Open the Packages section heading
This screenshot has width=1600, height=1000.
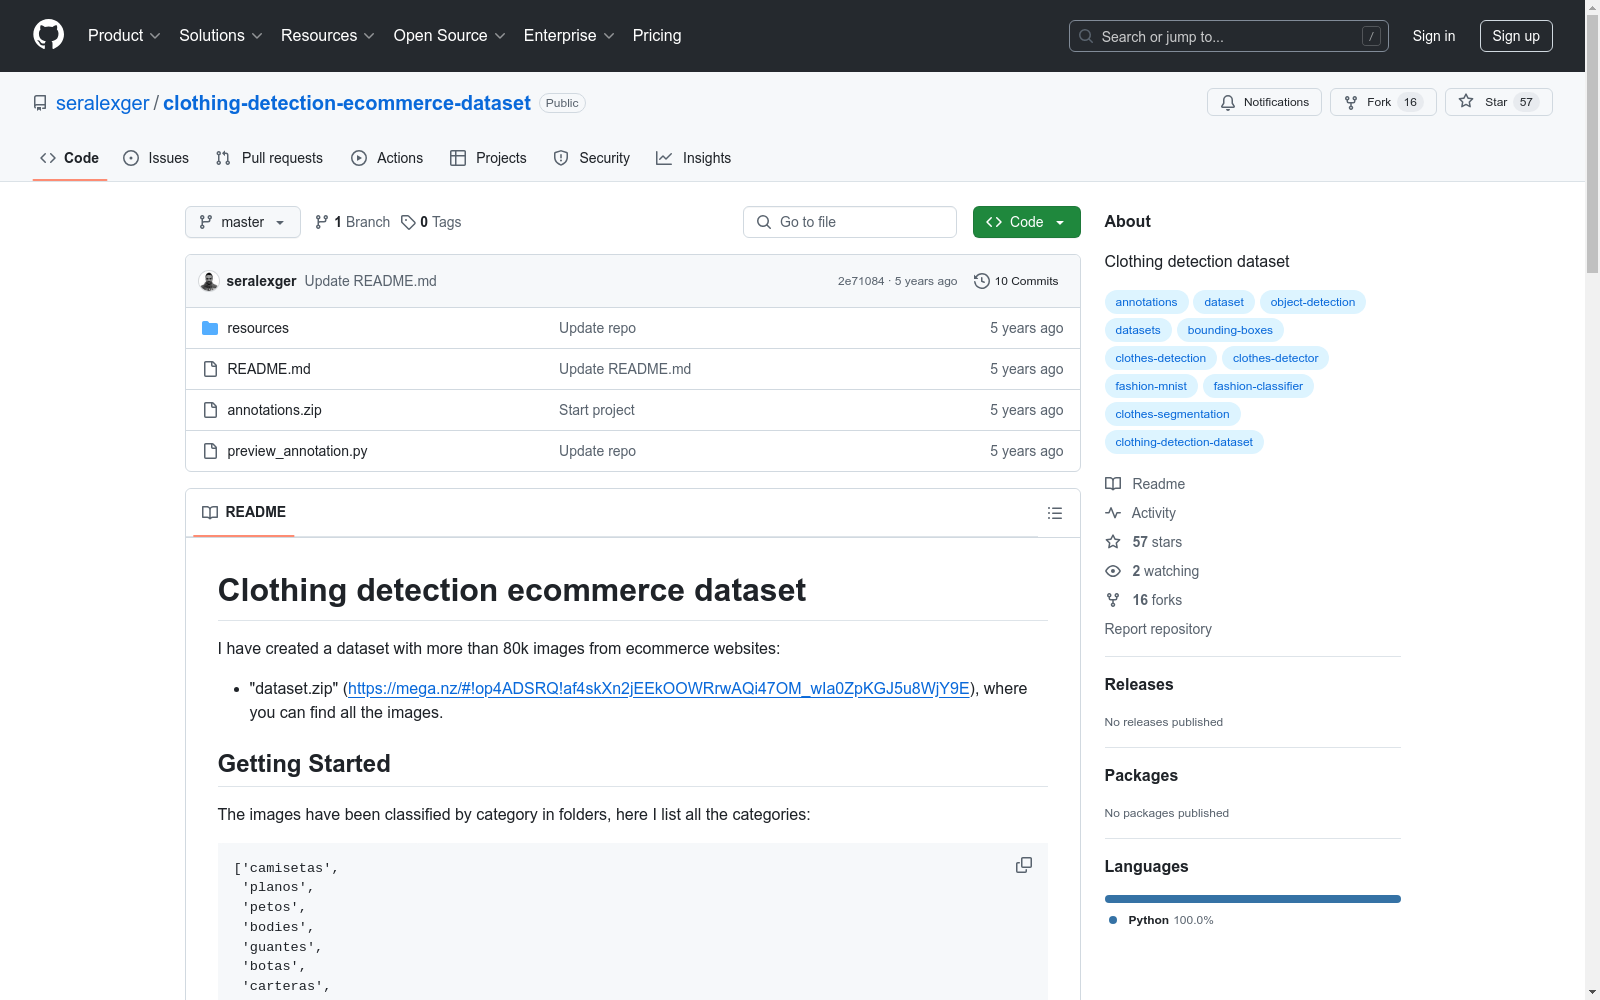(1141, 776)
